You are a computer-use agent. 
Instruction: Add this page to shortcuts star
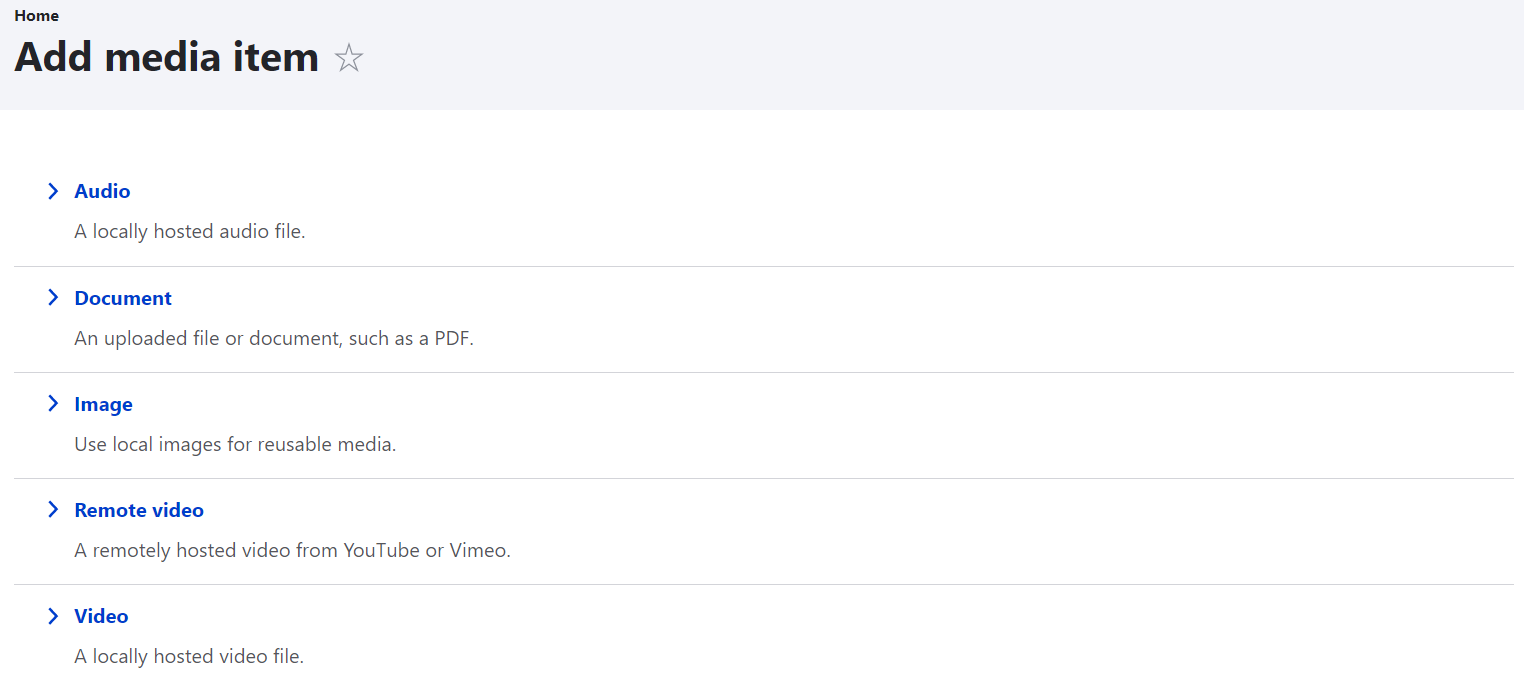coord(349,58)
